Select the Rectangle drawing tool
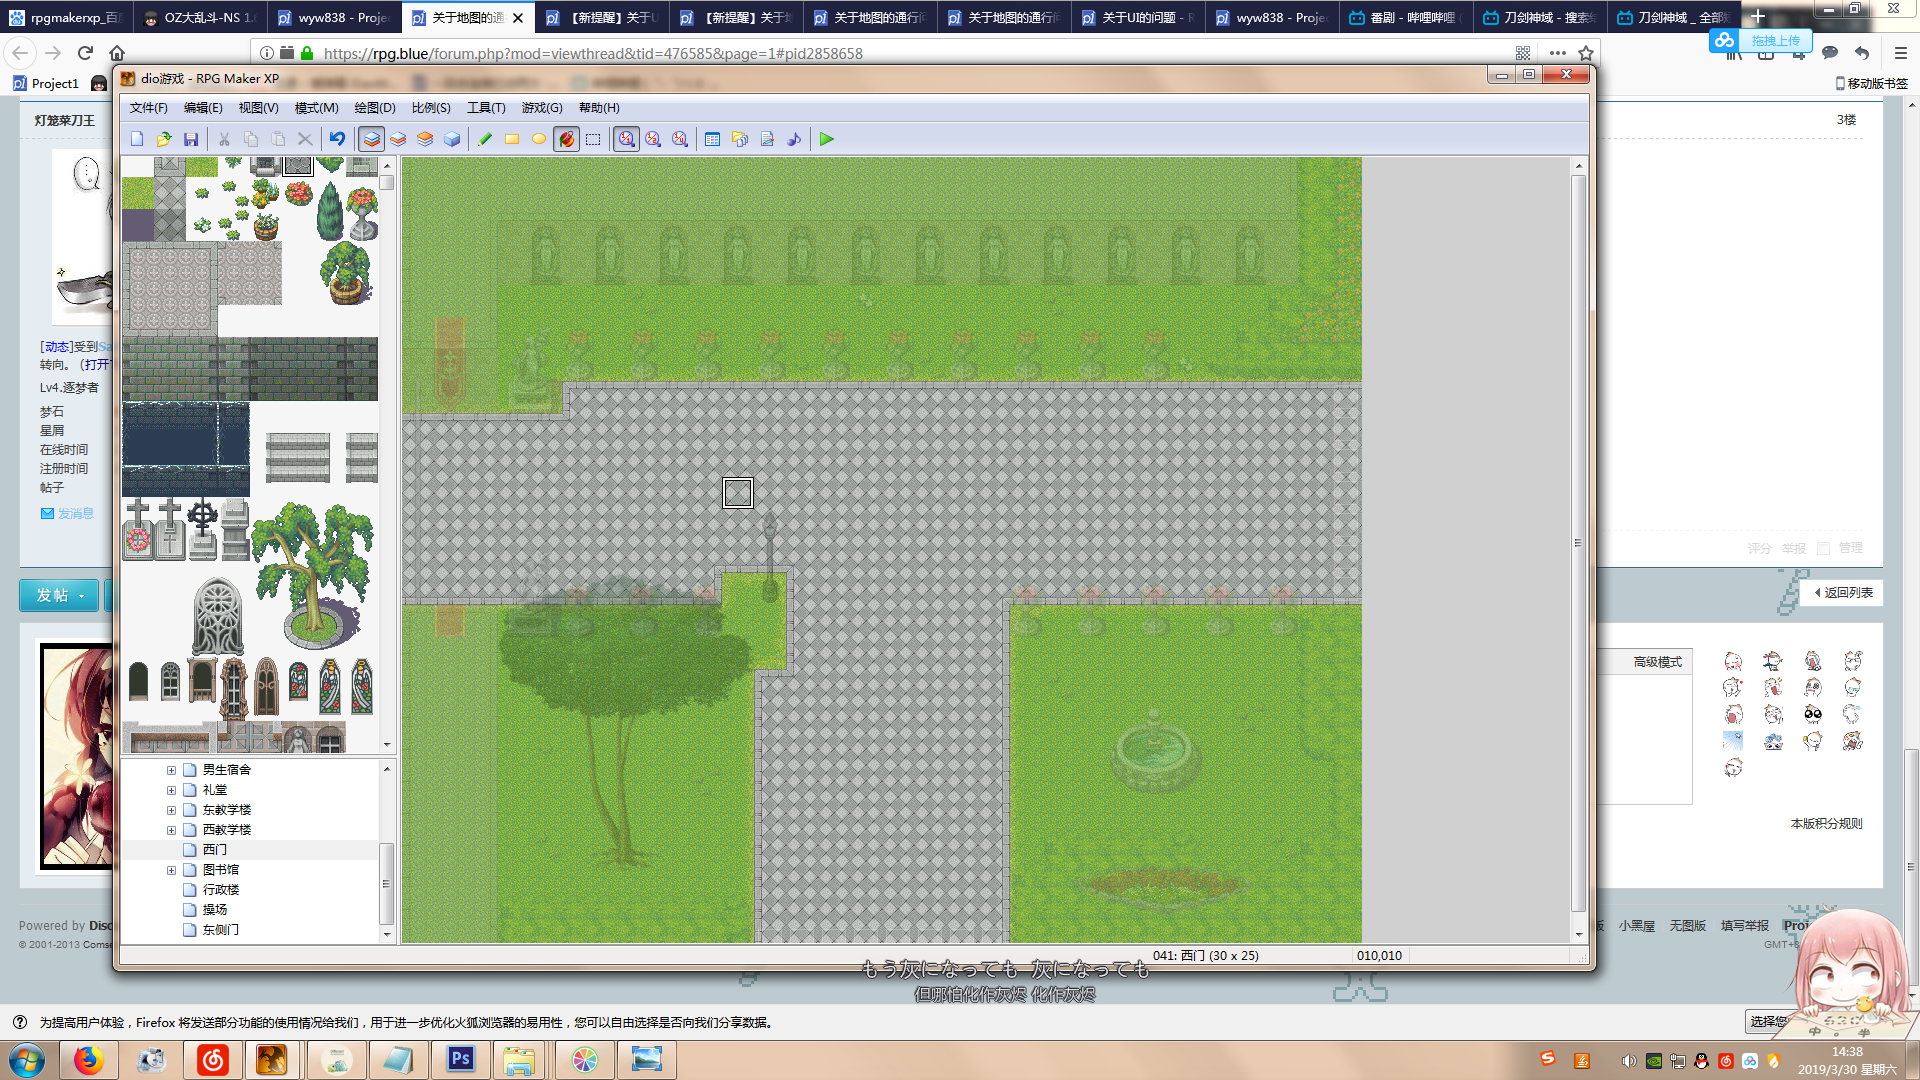 point(512,139)
